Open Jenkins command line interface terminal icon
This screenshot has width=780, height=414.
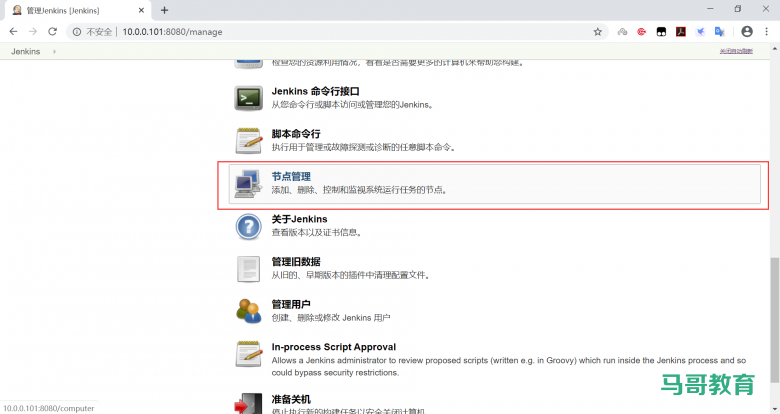tap(248, 98)
